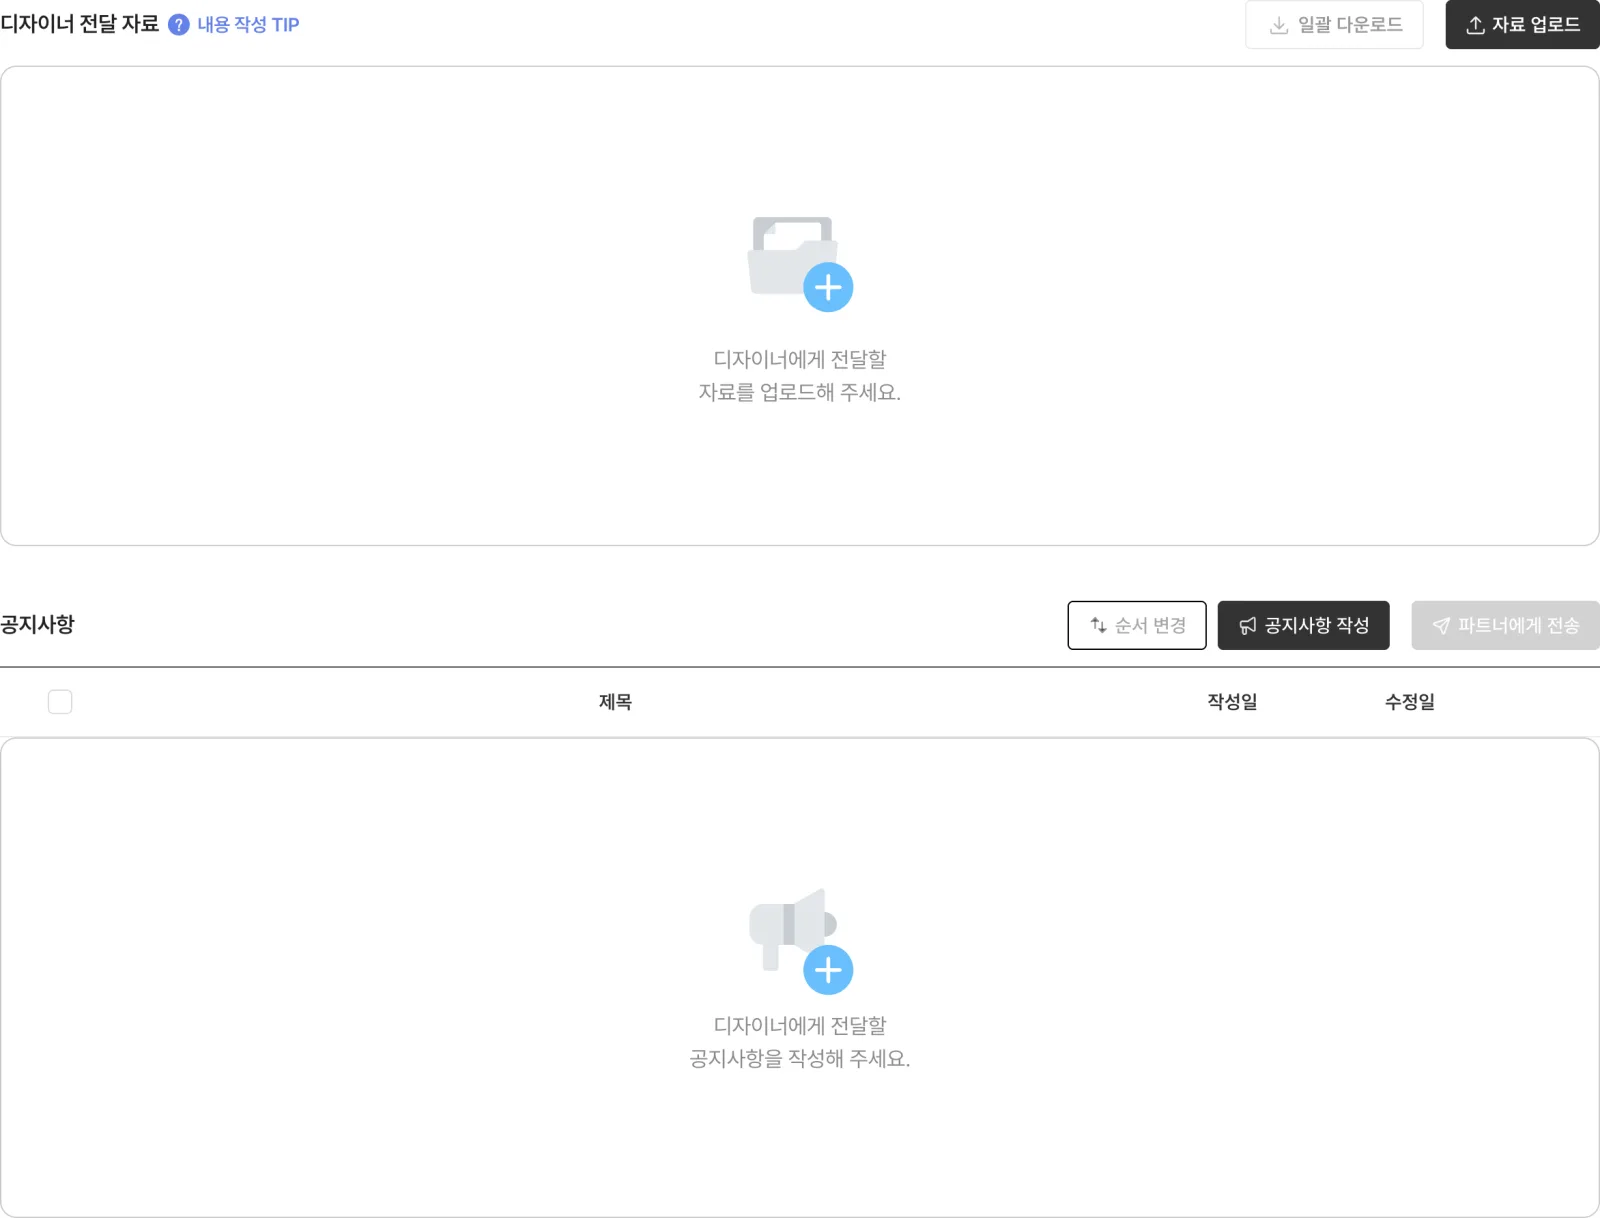The image size is (1600, 1218).
Task: Click the text 공지사항을 작성해 주세요.
Action: pyautogui.click(x=799, y=1058)
